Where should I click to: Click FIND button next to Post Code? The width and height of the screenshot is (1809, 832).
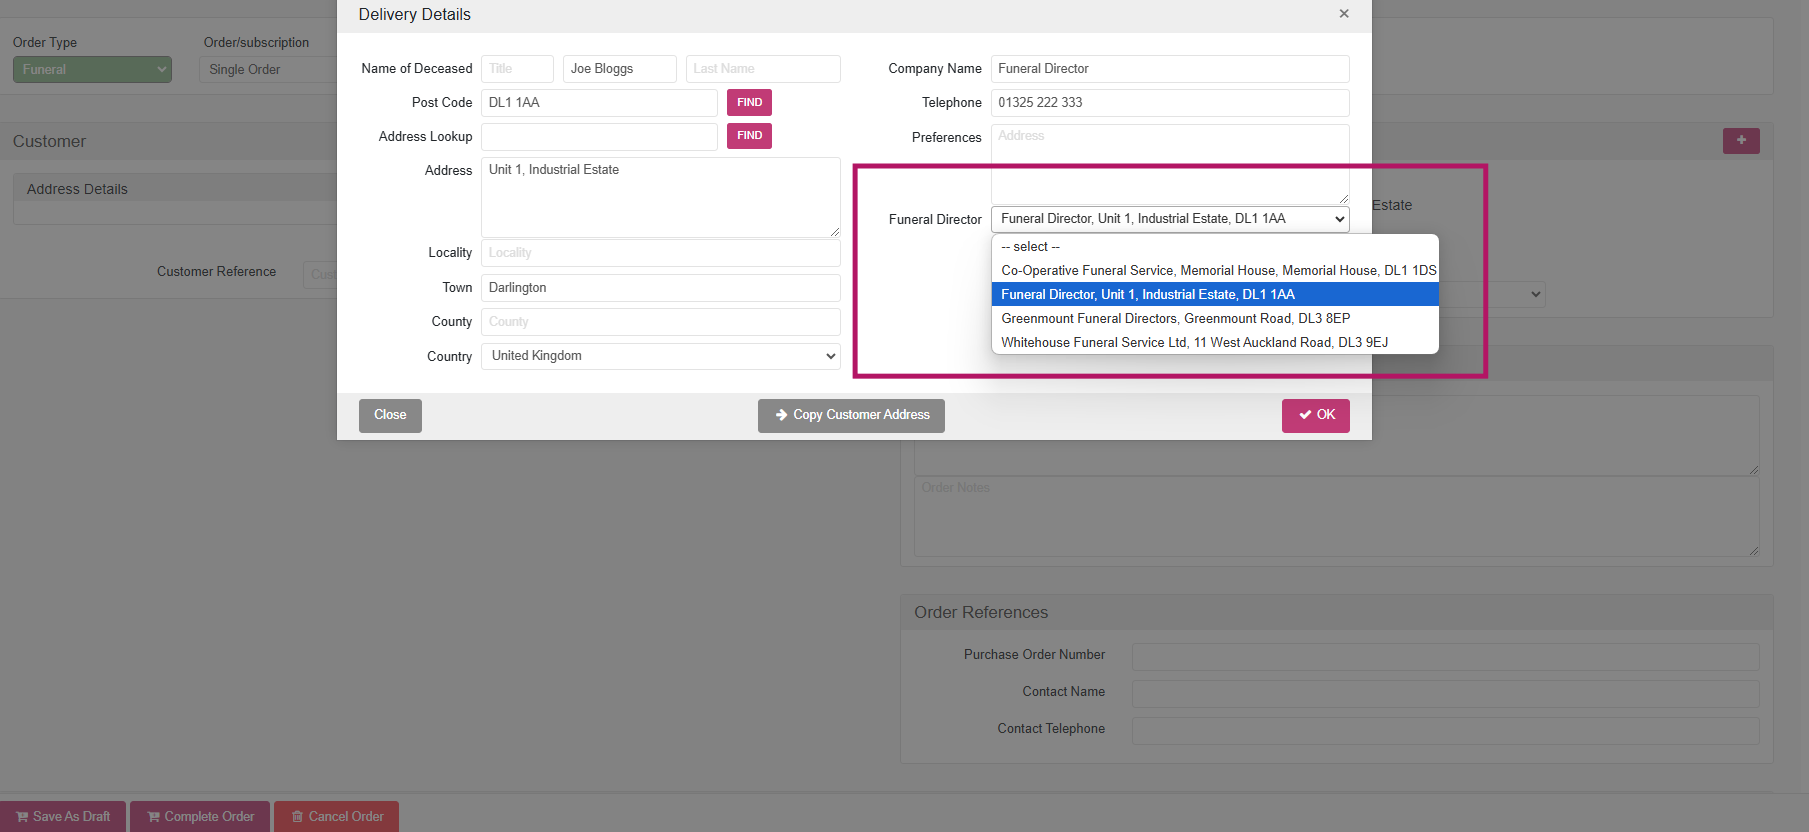(749, 102)
